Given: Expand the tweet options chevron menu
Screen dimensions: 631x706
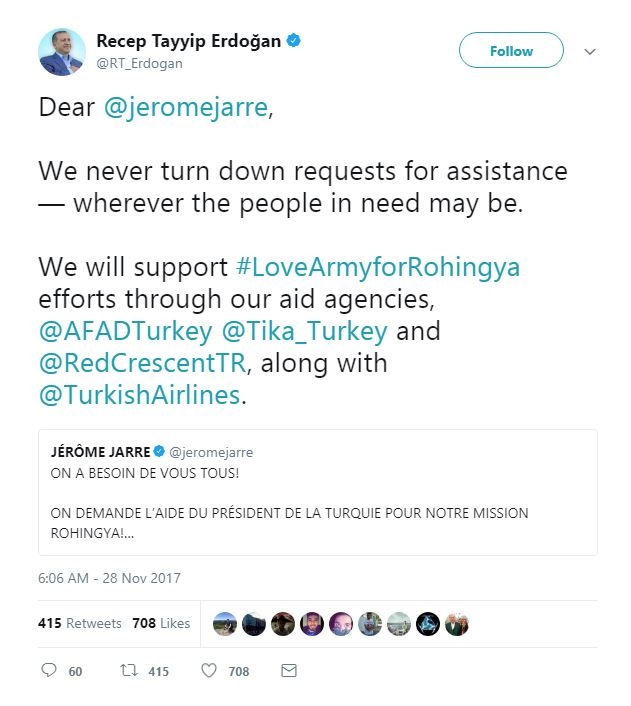Looking at the screenshot, I should click(589, 51).
